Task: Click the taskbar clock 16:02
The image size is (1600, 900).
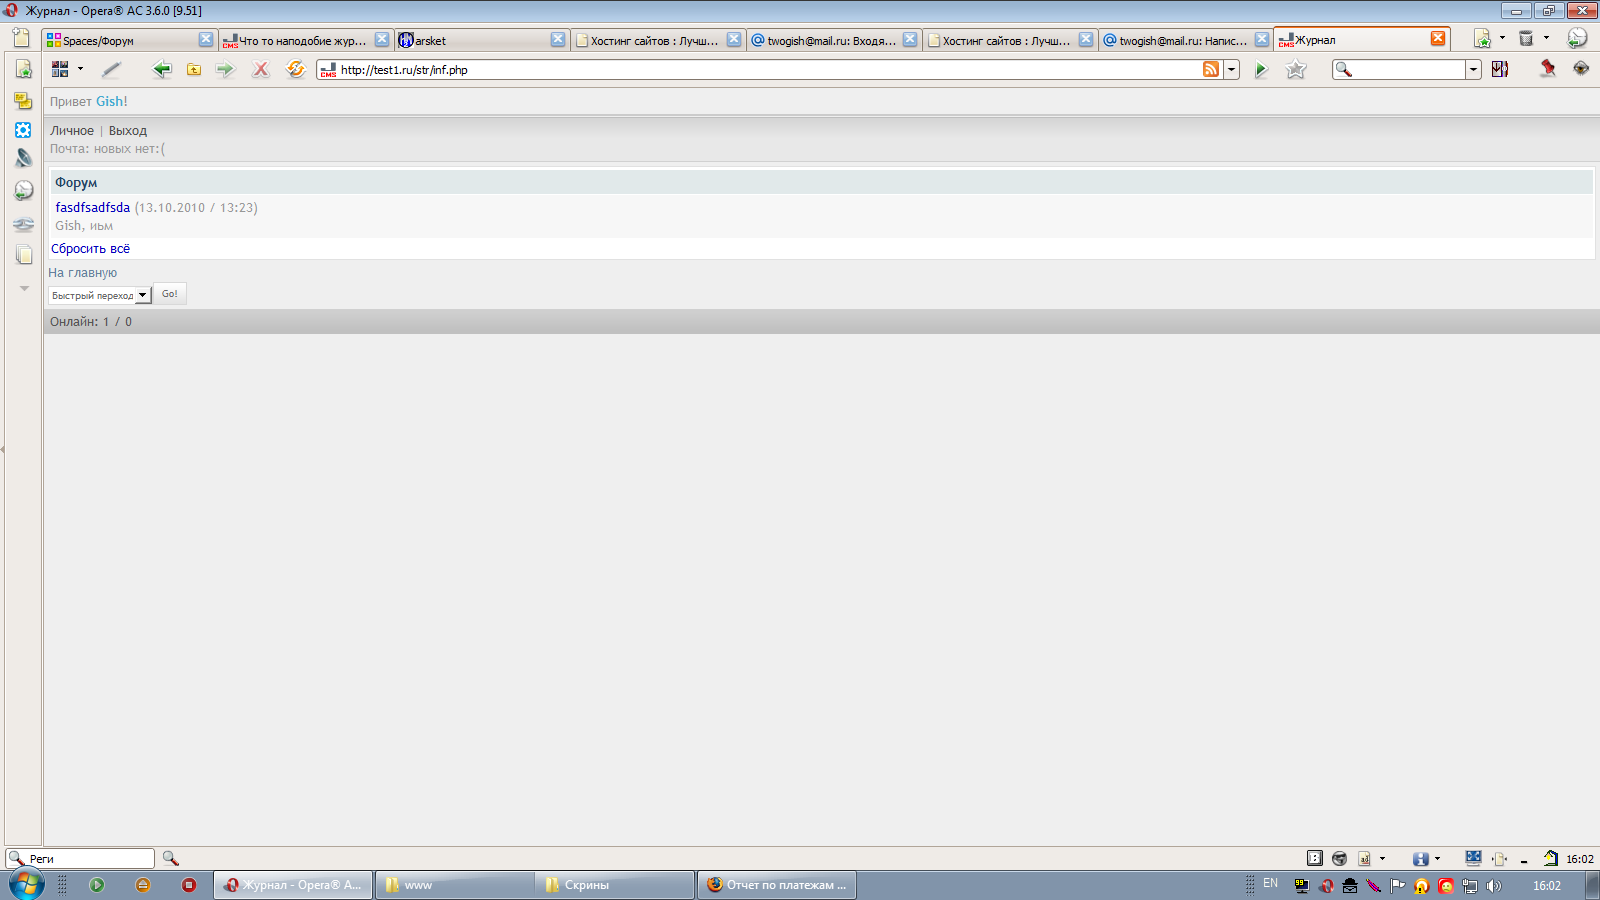Action: click(1547, 886)
